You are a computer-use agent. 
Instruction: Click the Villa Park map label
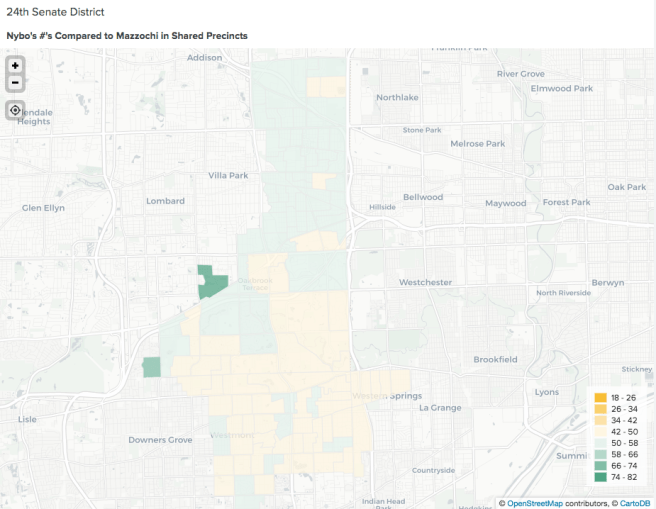(228, 176)
